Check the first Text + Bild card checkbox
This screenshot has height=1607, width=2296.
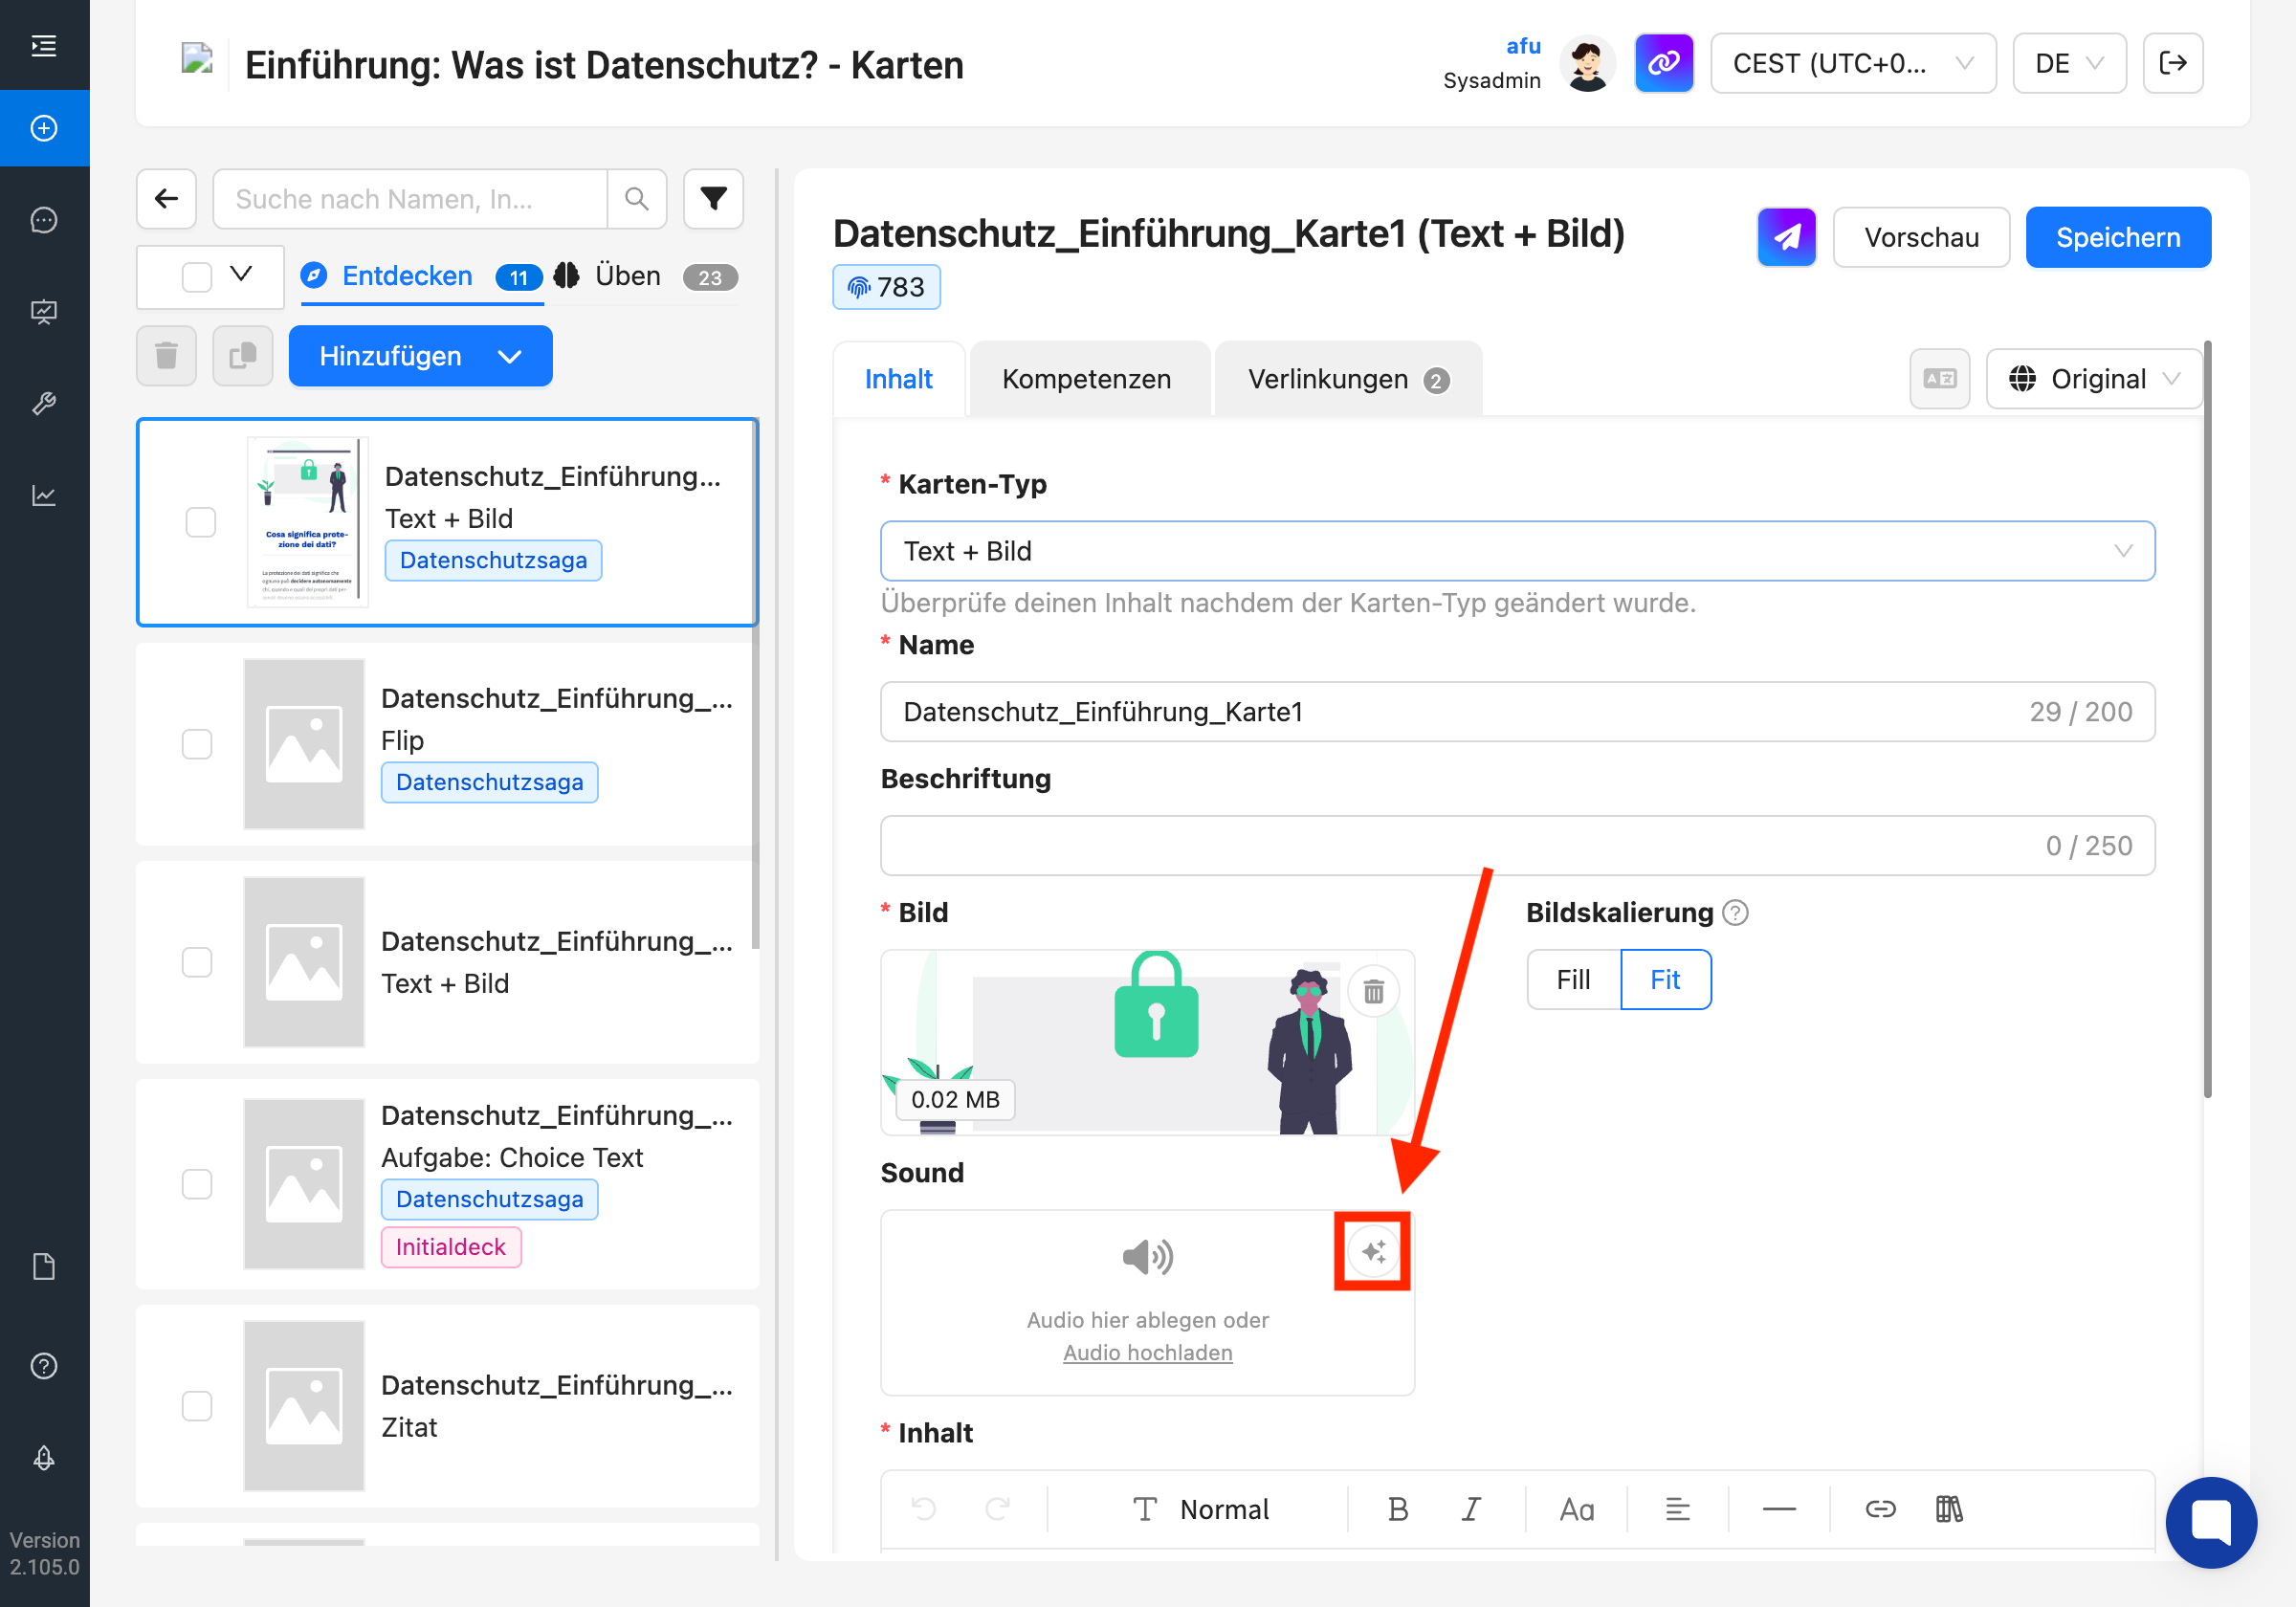pyautogui.click(x=200, y=522)
